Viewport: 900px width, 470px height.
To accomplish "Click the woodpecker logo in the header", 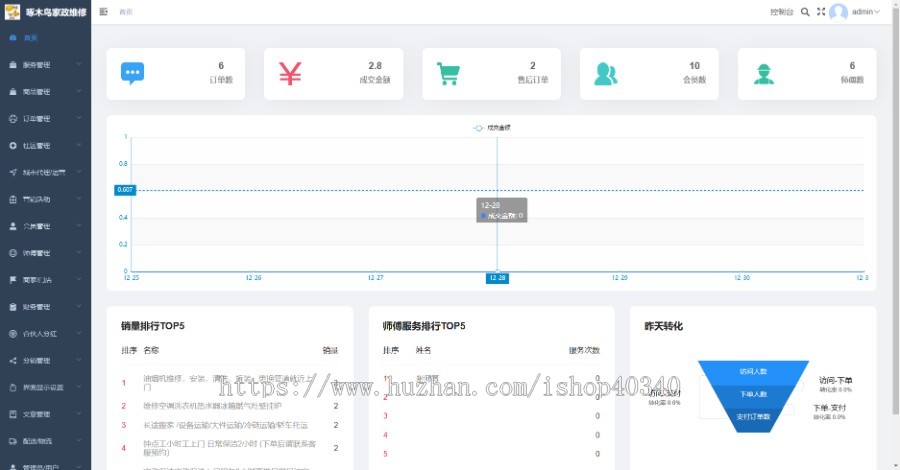I will [12, 11].
